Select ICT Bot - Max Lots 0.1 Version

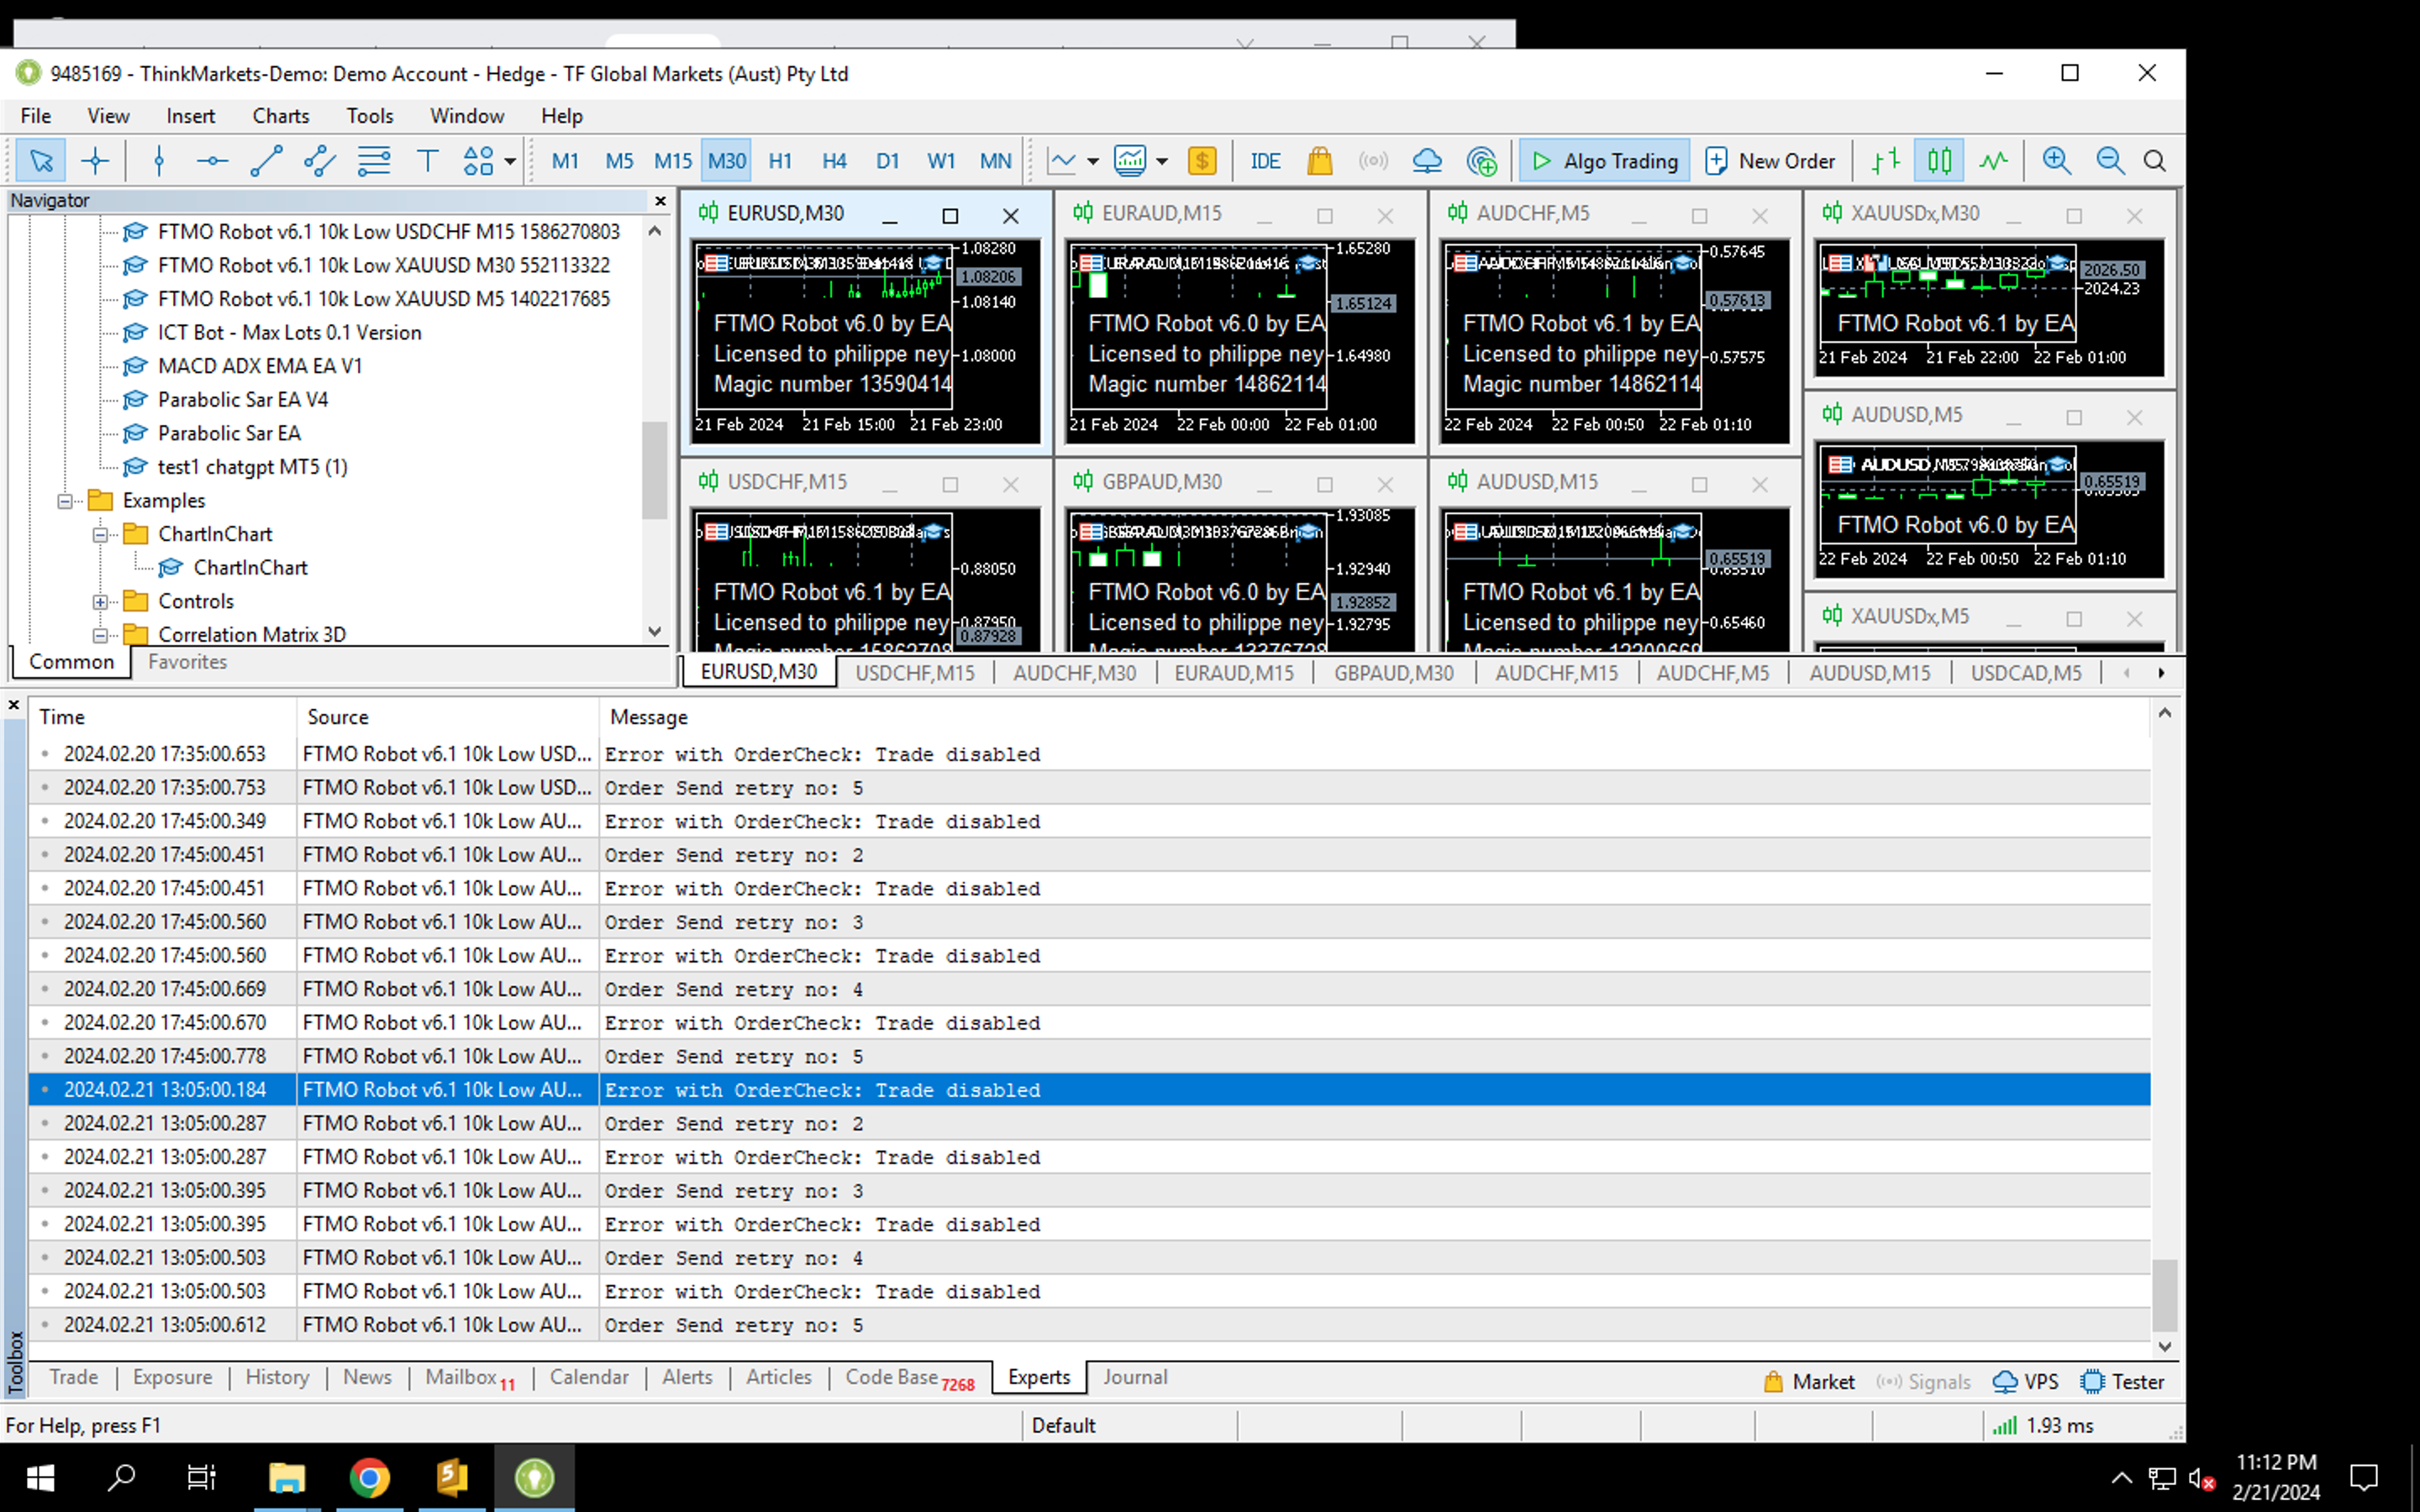click(x=289, y=333)
